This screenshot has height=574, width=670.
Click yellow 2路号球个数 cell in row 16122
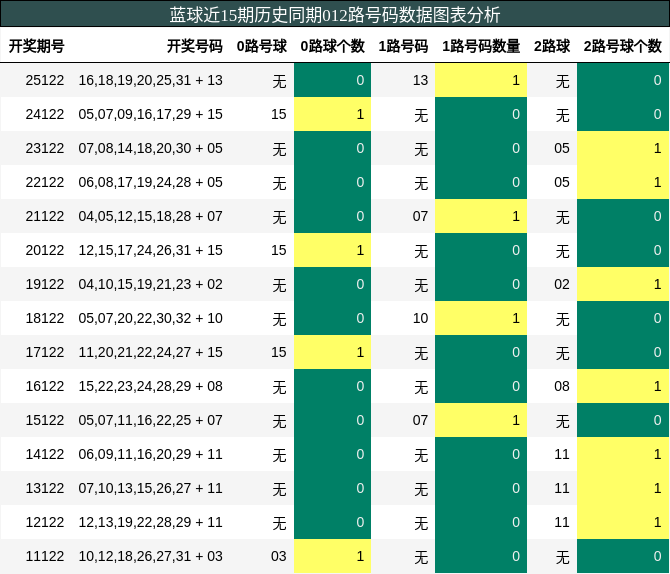click(x=623, y=386)
